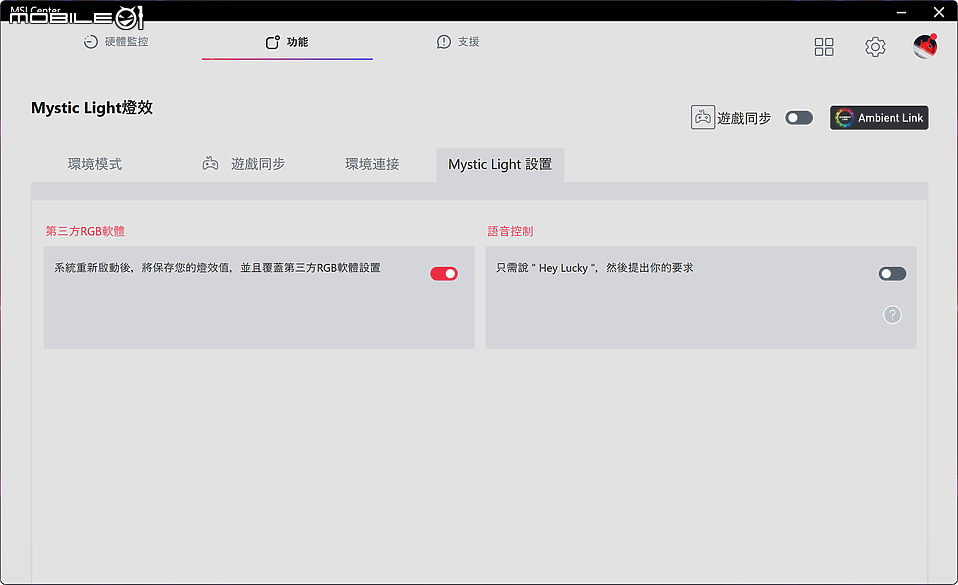Switch to the 環境連接 tab
The image size is (958, 585).
coord(372,164)
